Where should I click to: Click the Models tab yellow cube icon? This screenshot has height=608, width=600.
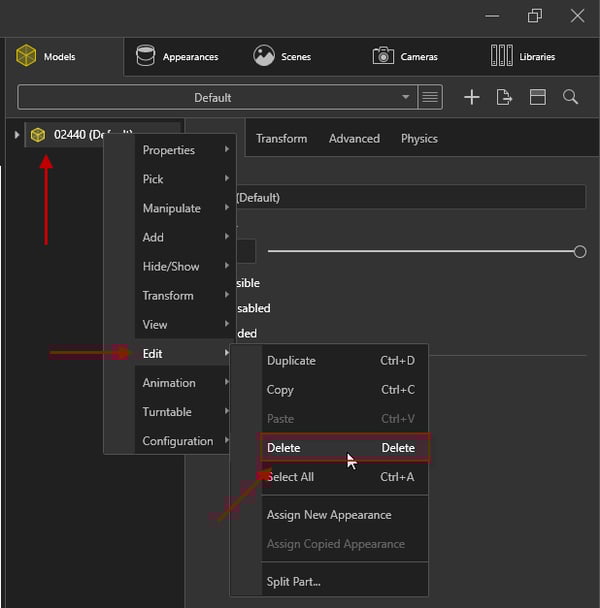coord(26,55)
